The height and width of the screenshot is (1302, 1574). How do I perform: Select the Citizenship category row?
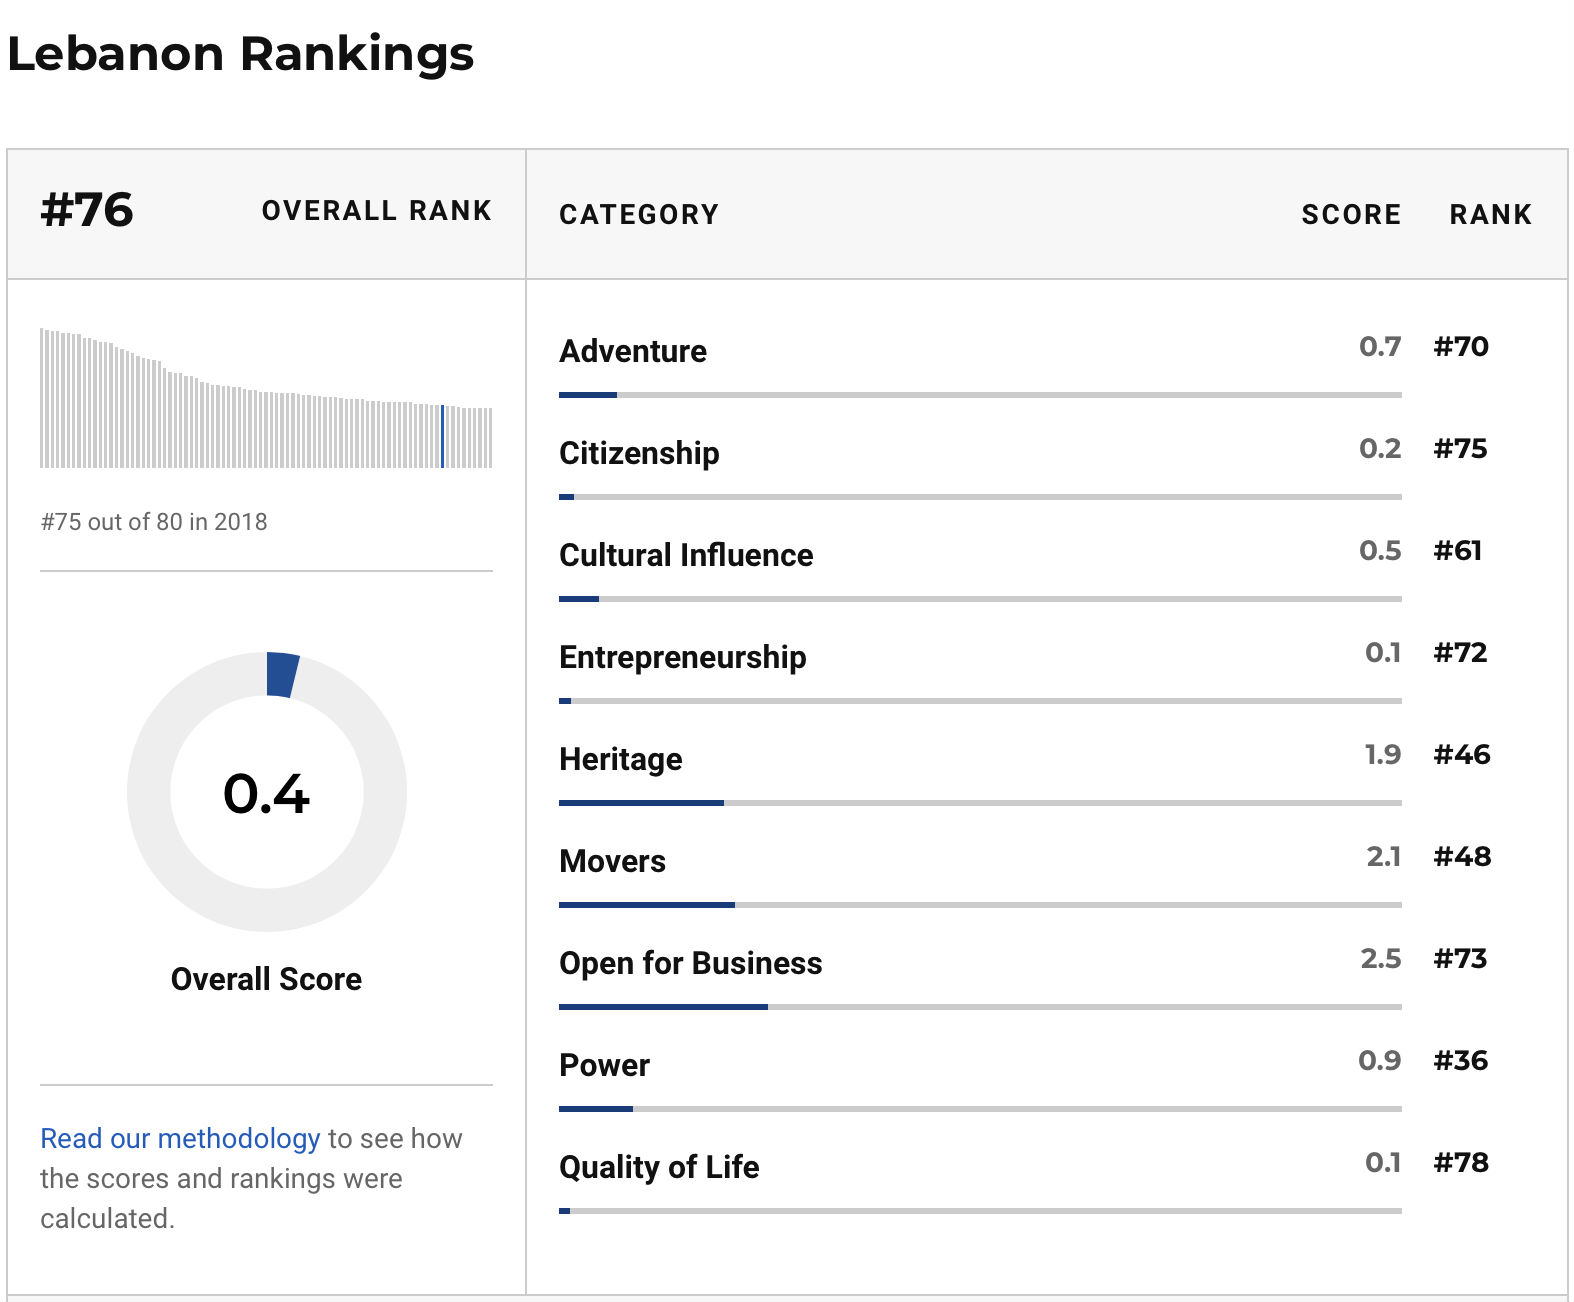point(639,454)
